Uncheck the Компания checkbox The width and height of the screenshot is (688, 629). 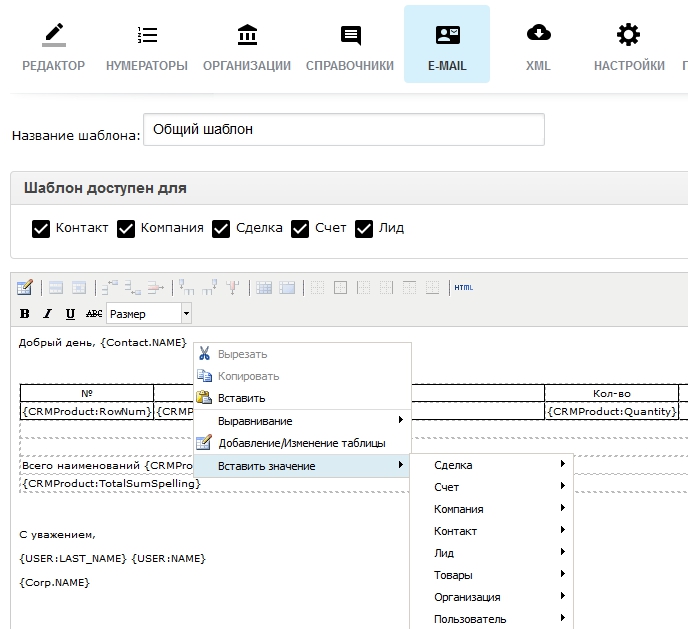coord(126,228)
